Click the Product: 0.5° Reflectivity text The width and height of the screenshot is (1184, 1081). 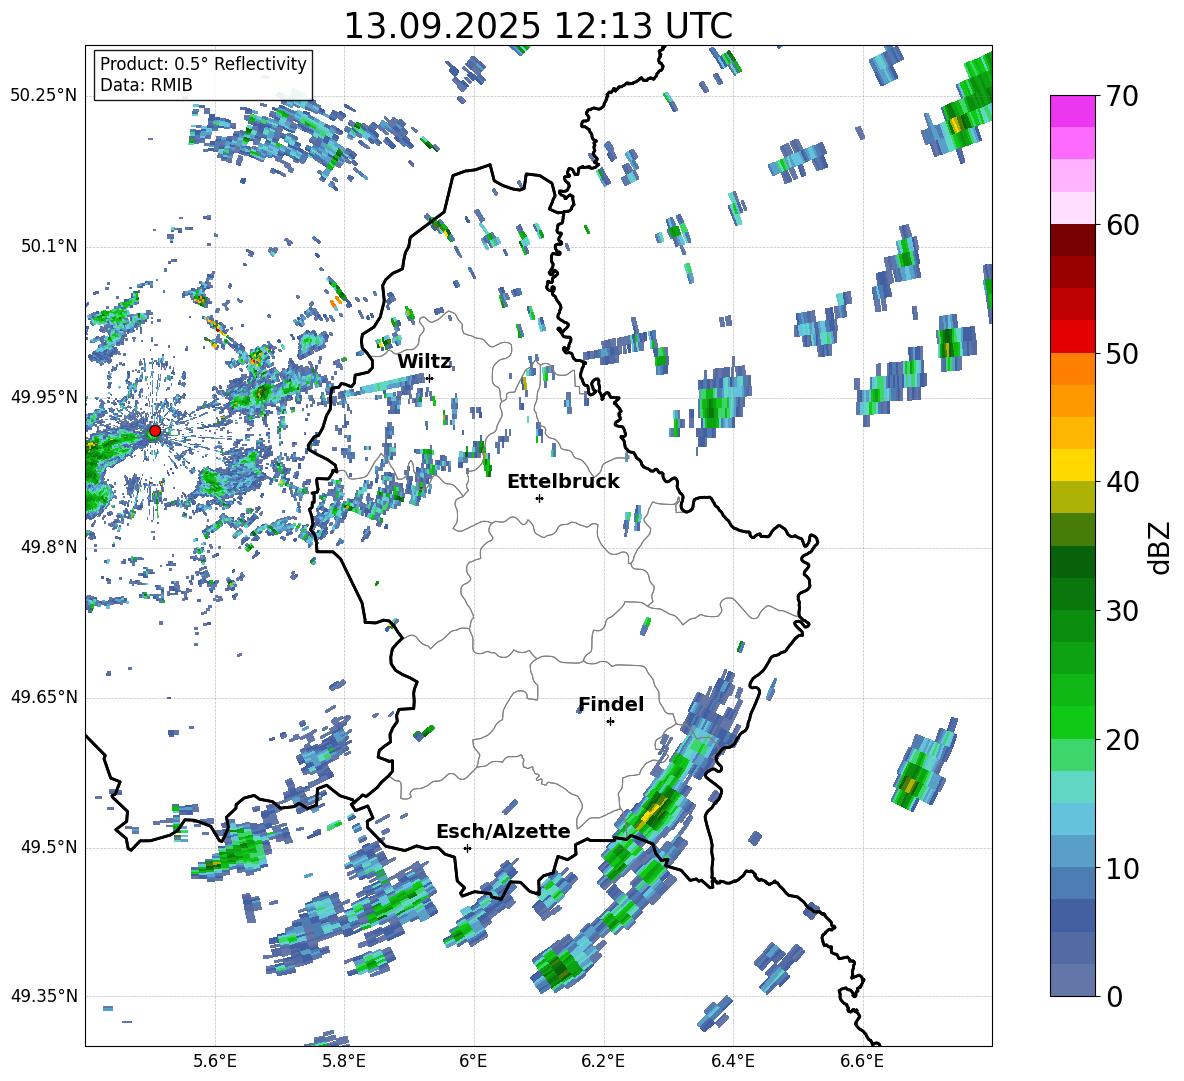(203, 64)
